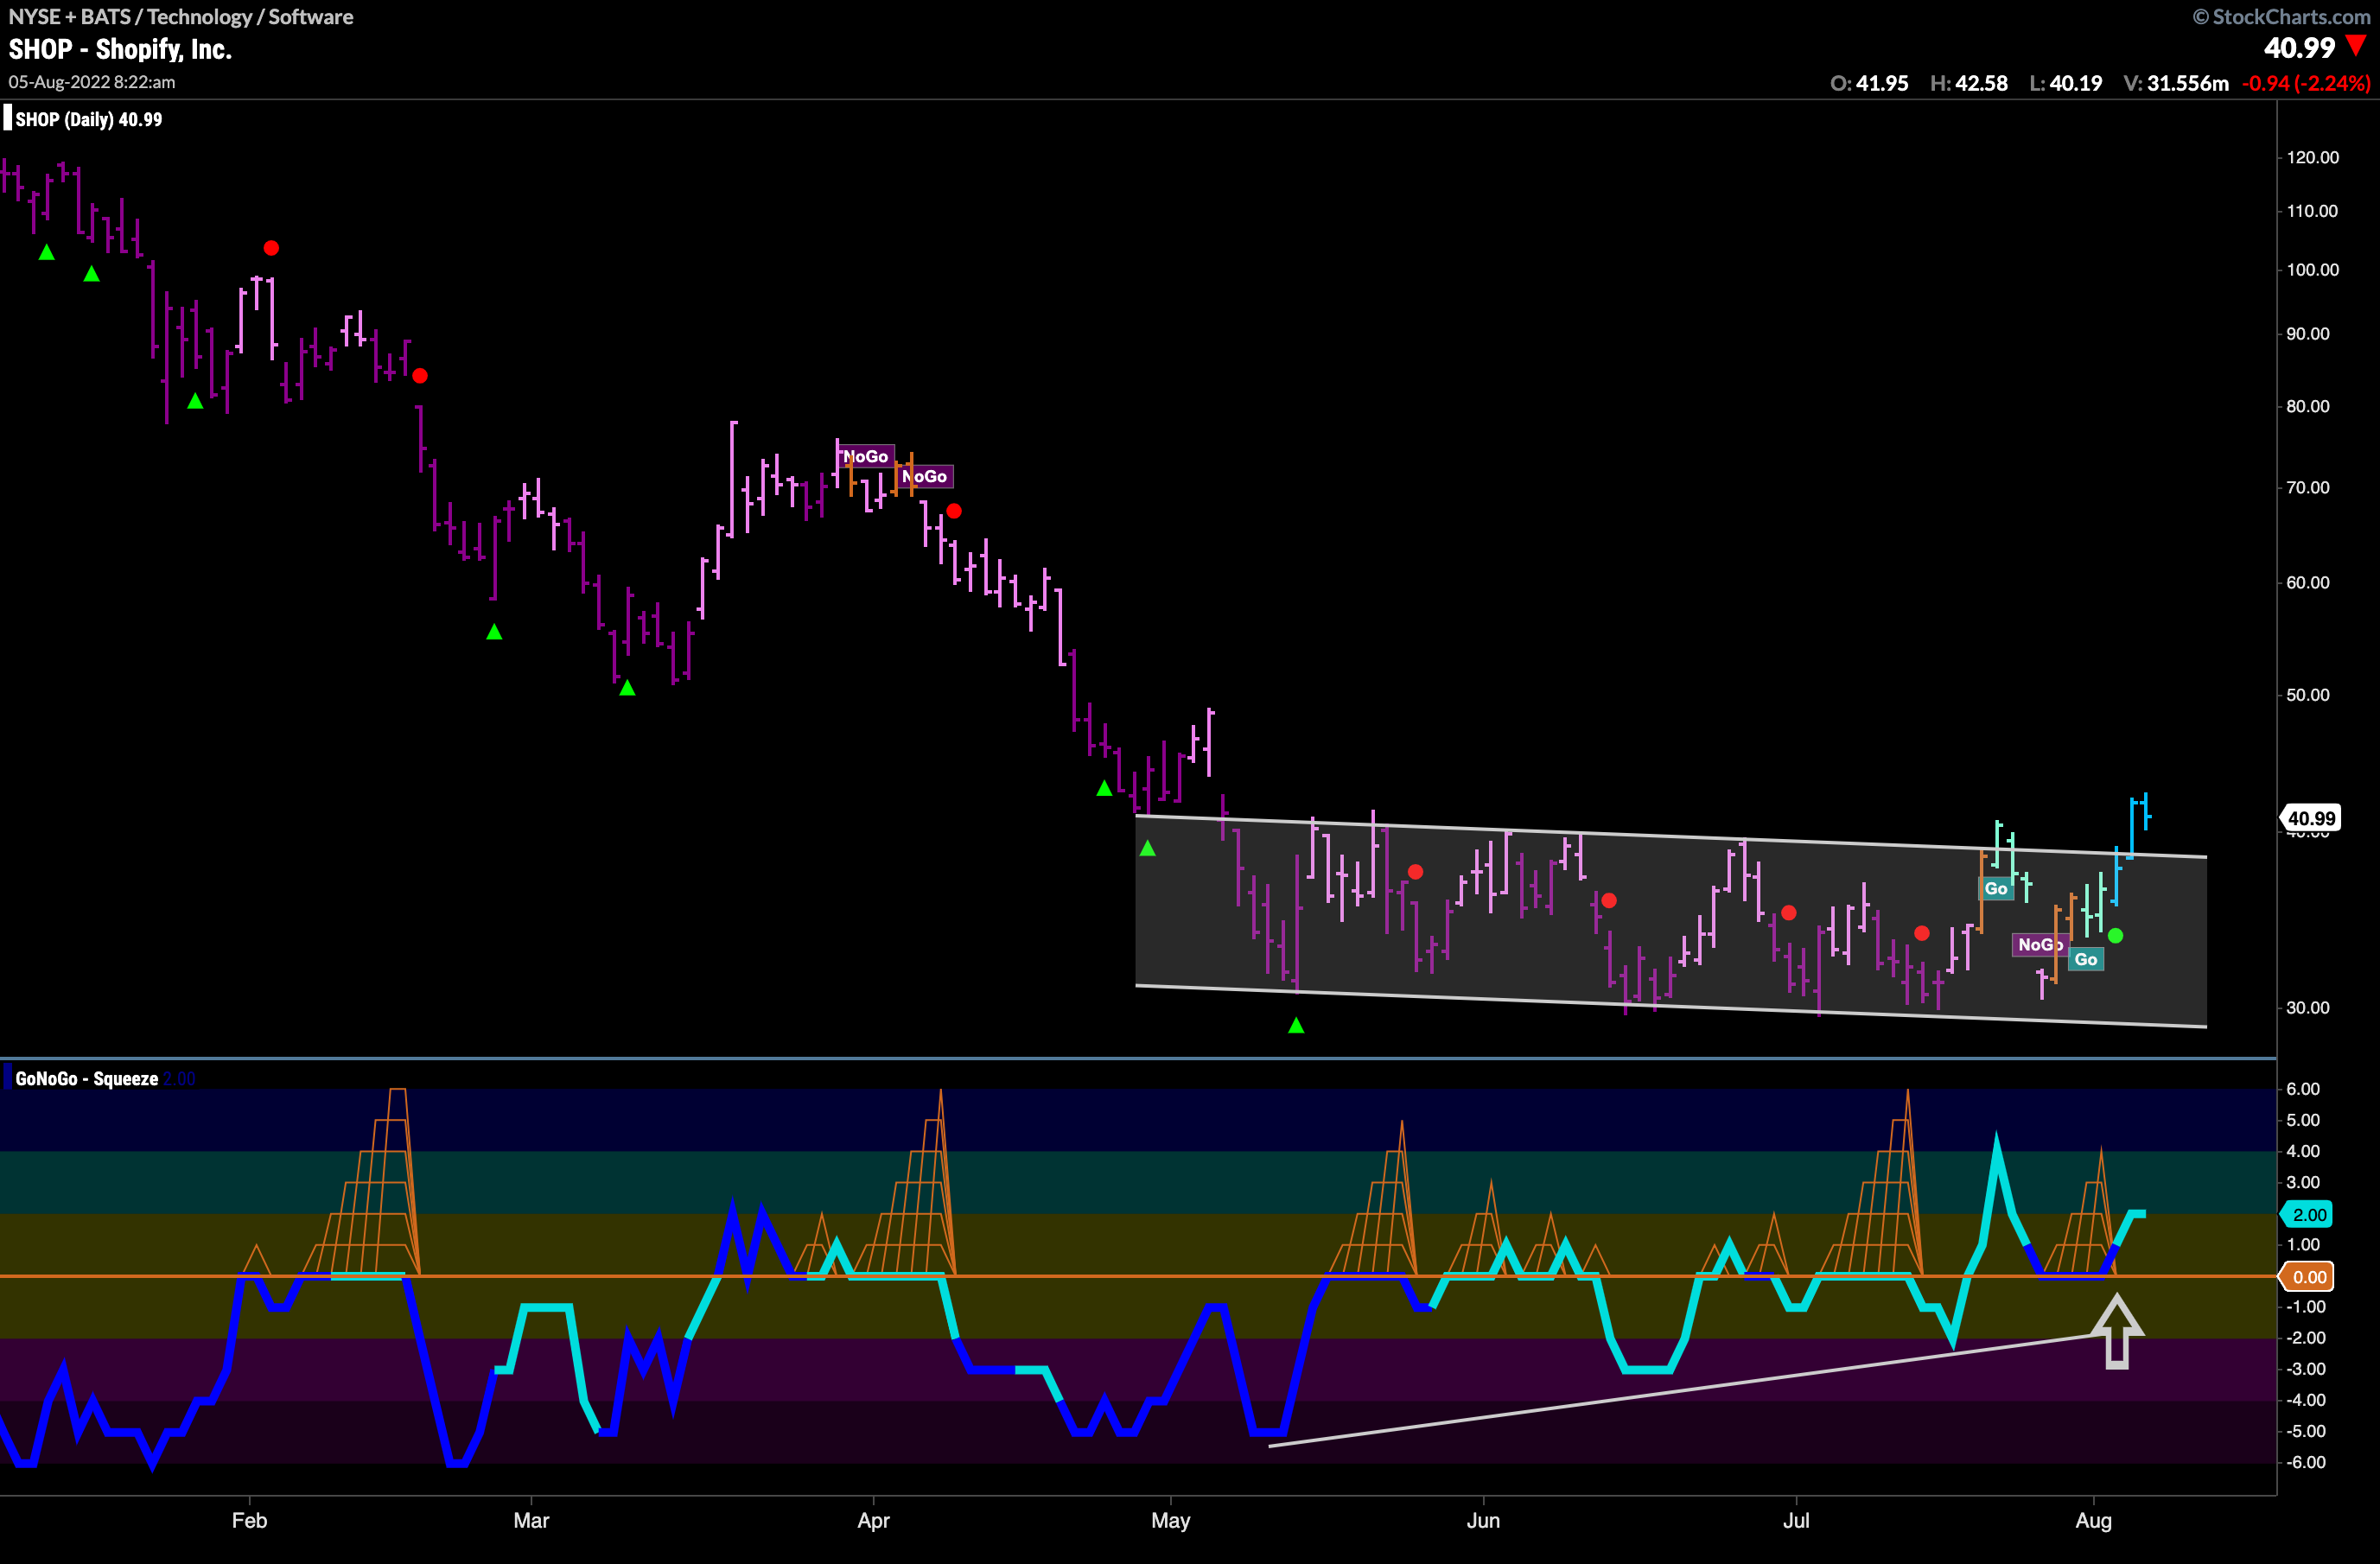Click the Jun date axis label
This screenshot has width=2380, height=1564.
pyautogui.click(x=1483, y=1520)
